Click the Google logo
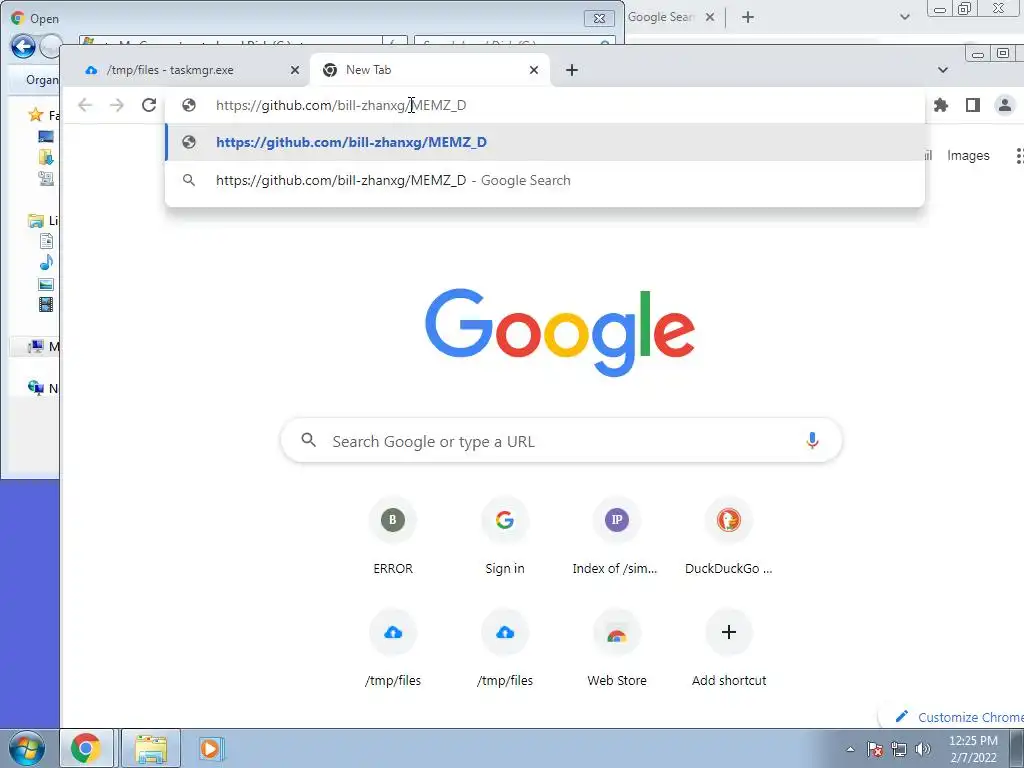 pos(560,332)
